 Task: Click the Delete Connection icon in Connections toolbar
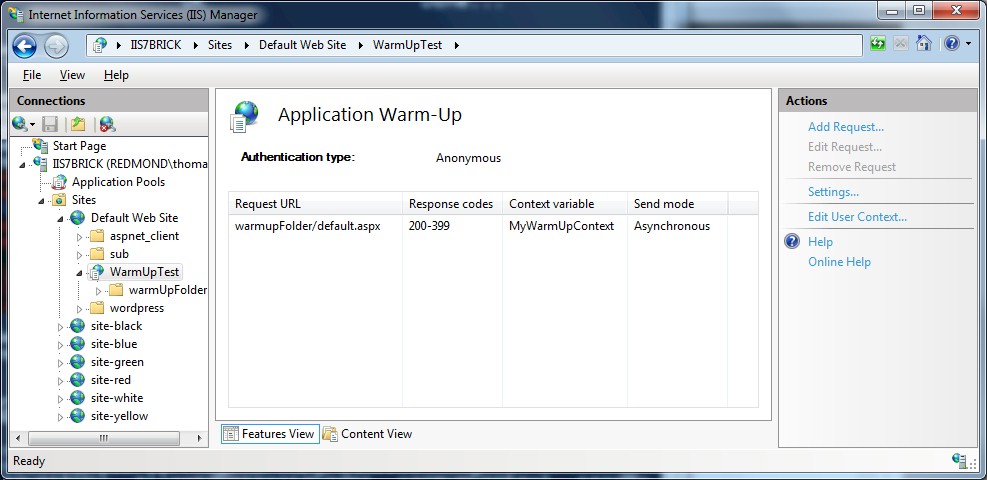(x=108, y=124)
